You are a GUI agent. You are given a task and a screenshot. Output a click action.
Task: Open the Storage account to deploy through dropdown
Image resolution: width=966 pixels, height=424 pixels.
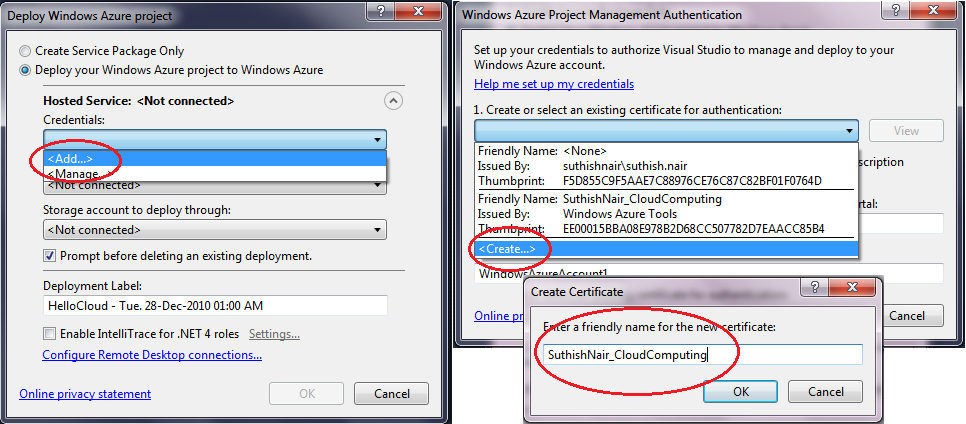pos(215,230)
